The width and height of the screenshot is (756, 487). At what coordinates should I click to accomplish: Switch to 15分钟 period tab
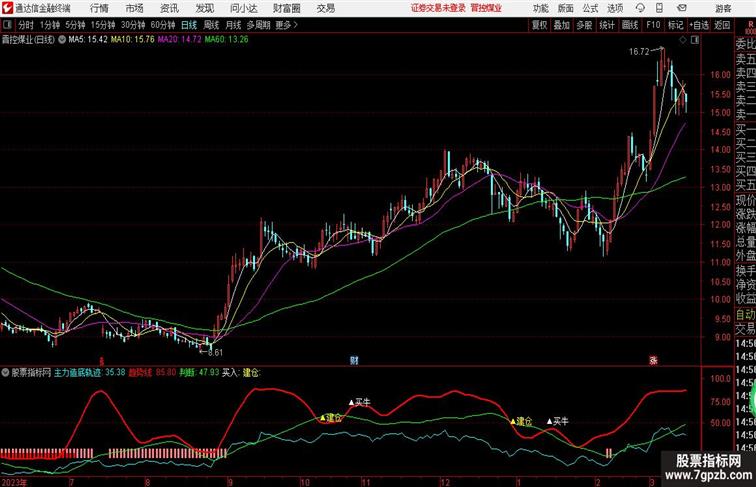pos(103,25)
